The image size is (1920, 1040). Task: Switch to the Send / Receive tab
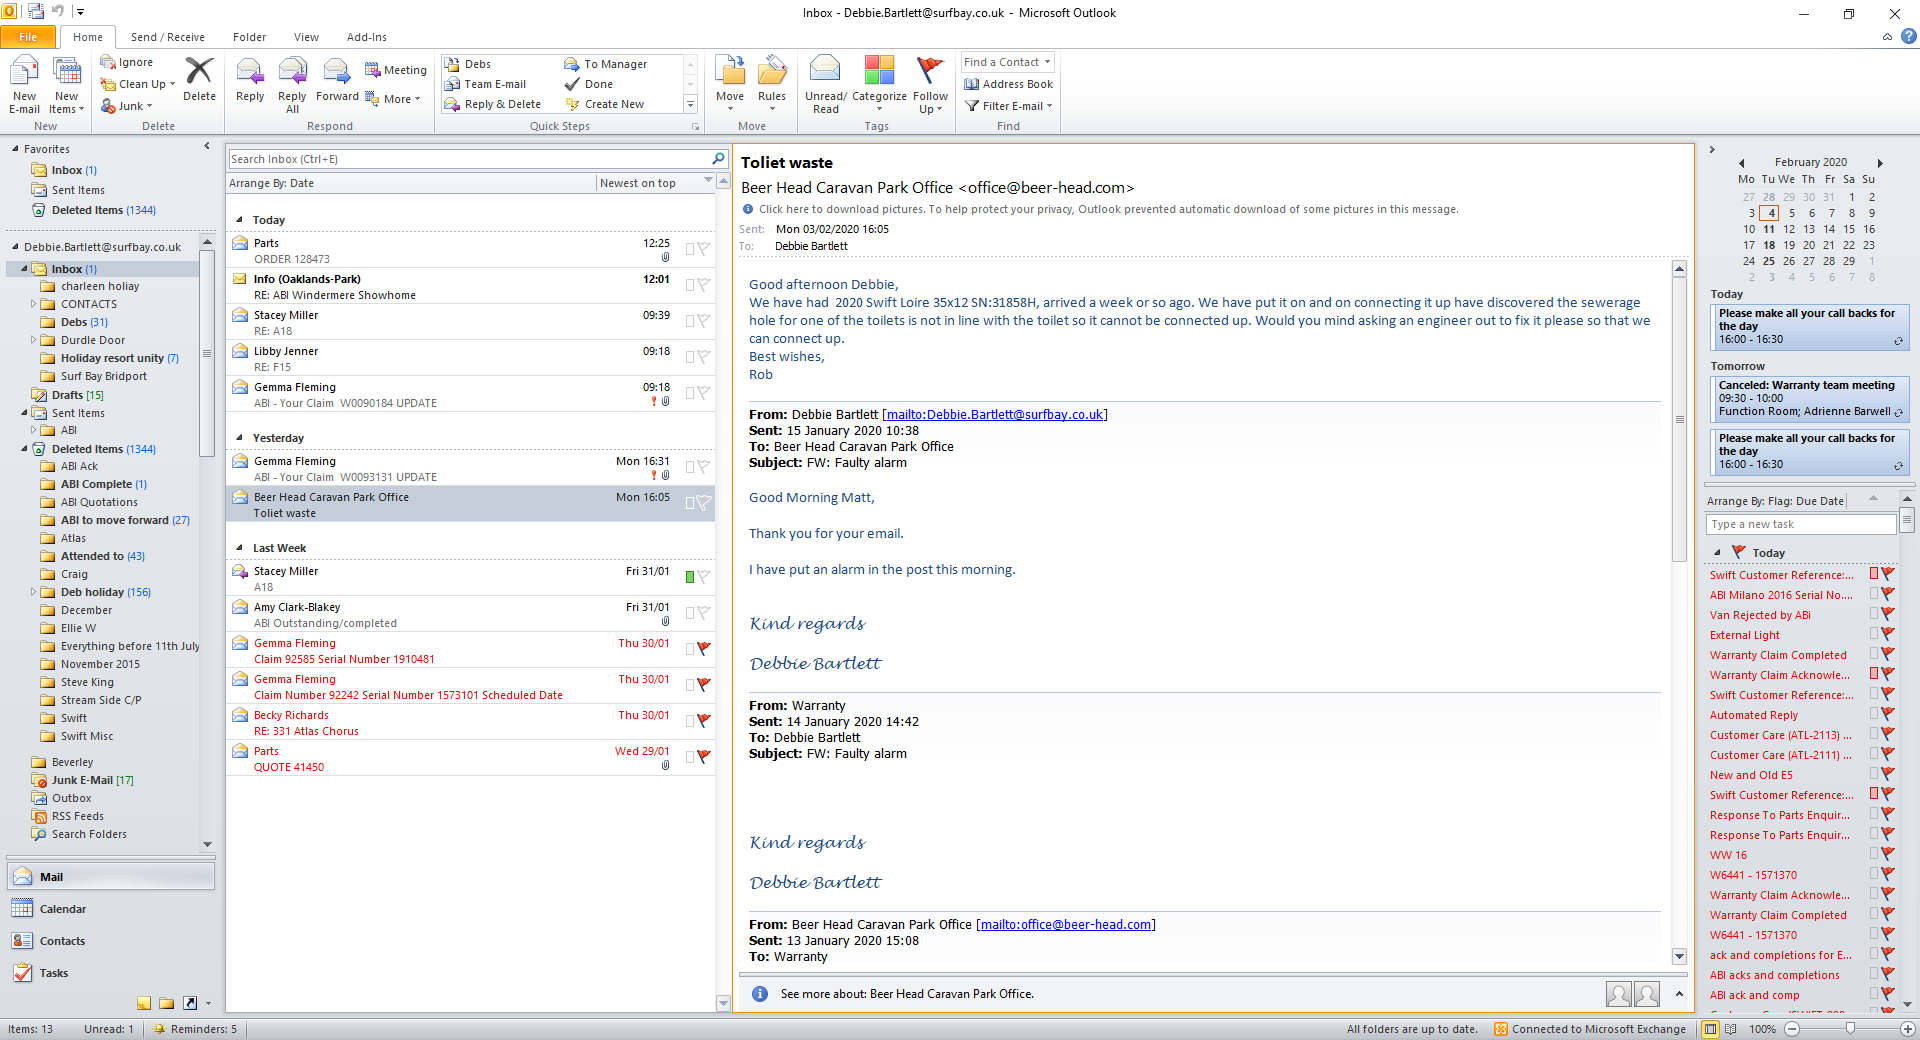pos(167,37)
